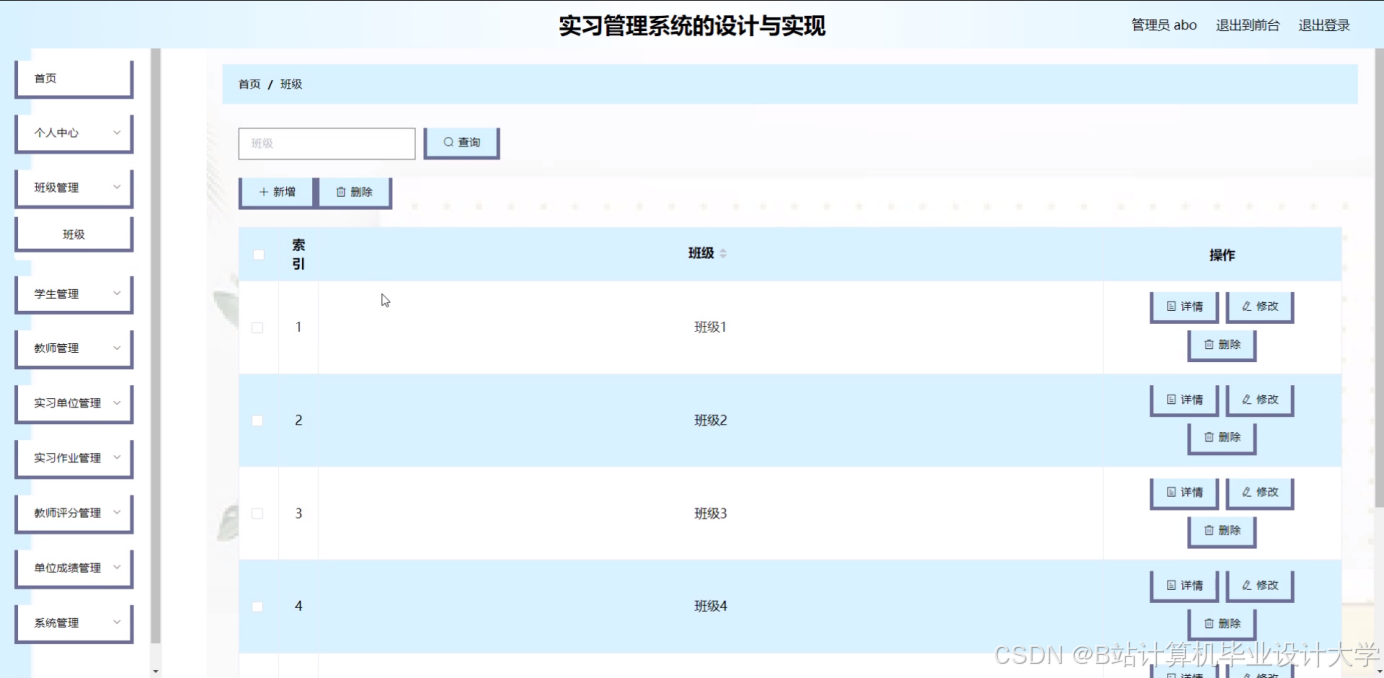Viewport: 1384px width, 678px height.
Task: Check the checkbox for row 1 班级1
Action: pyautogui.click(x=258, y=327)
